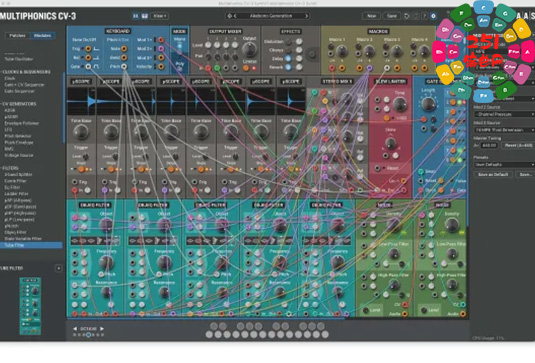
Task: Click the Gate Sequencer Length knob
Action: click(429, 103)
